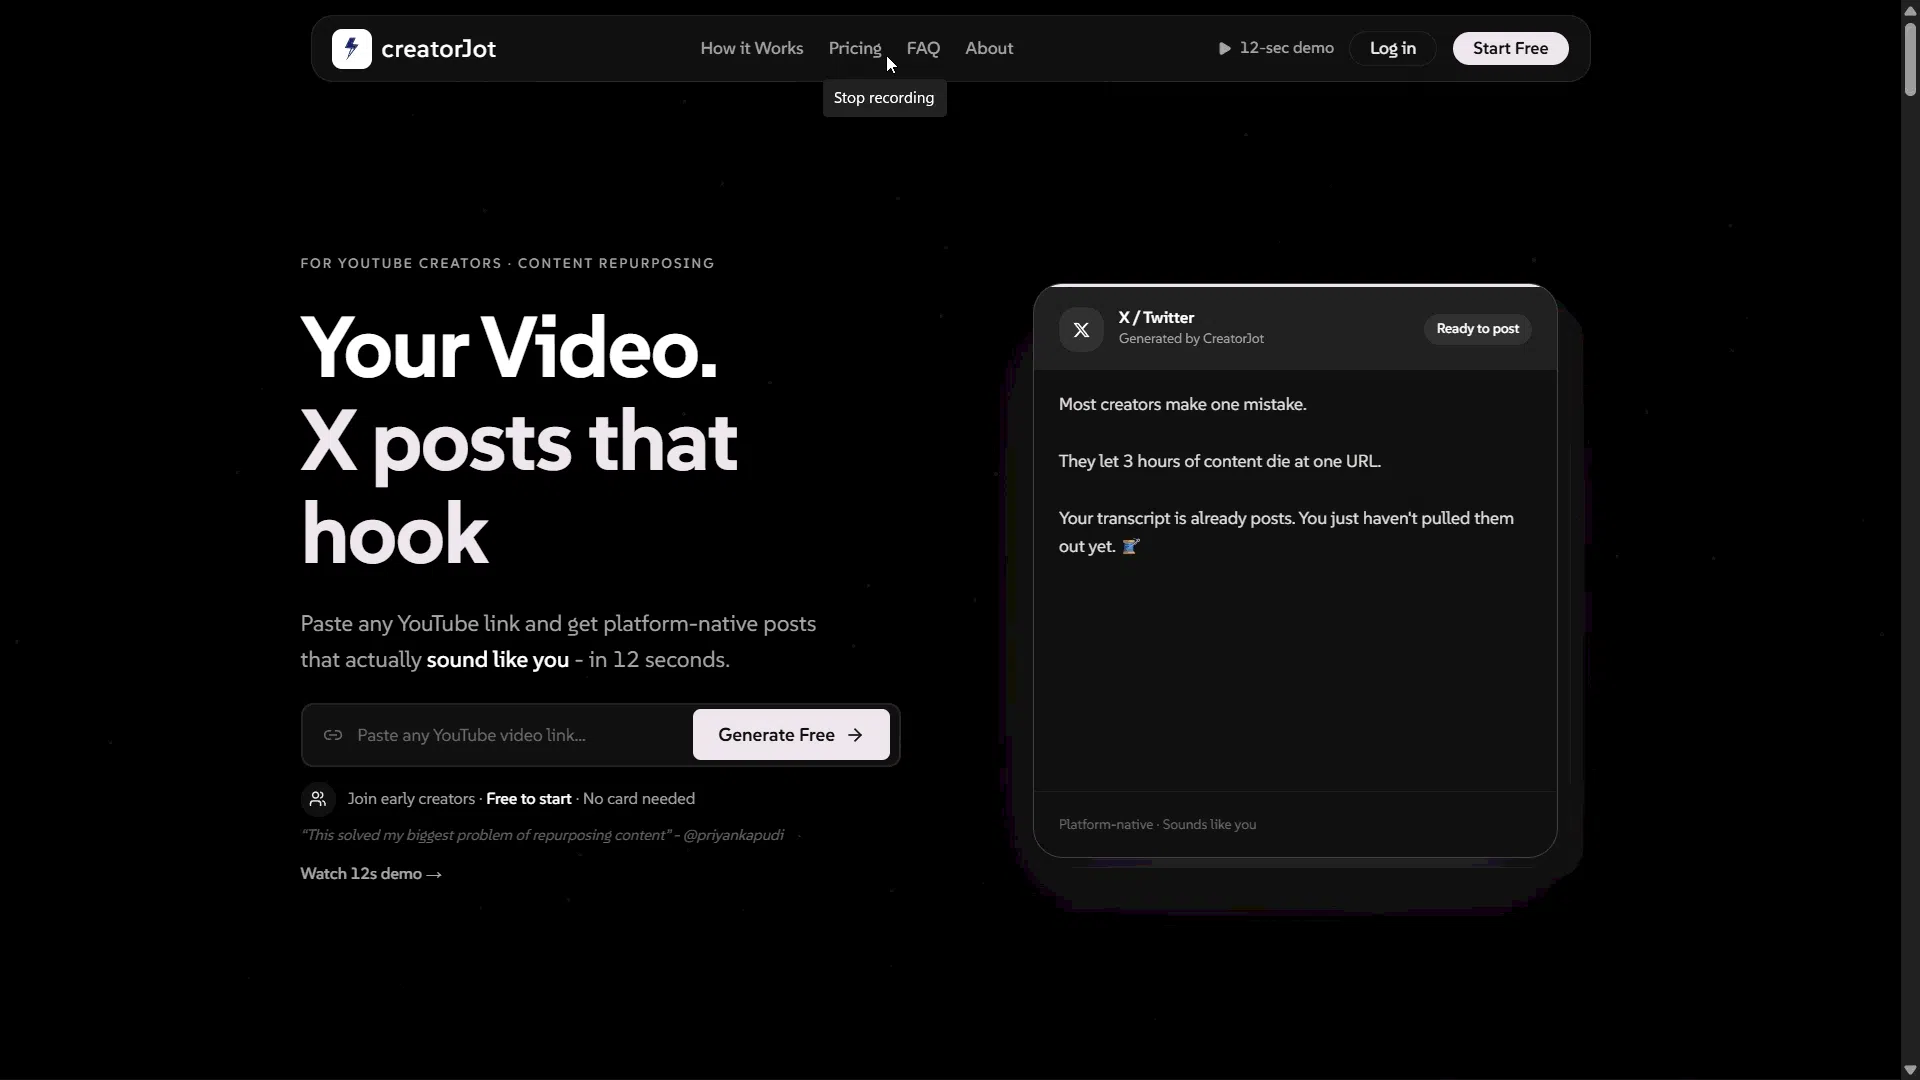Image resolution: width=1920 pixels, height=1080 pixels.
Task: Click the X / Twitter card title
Action: point(1156,317)
